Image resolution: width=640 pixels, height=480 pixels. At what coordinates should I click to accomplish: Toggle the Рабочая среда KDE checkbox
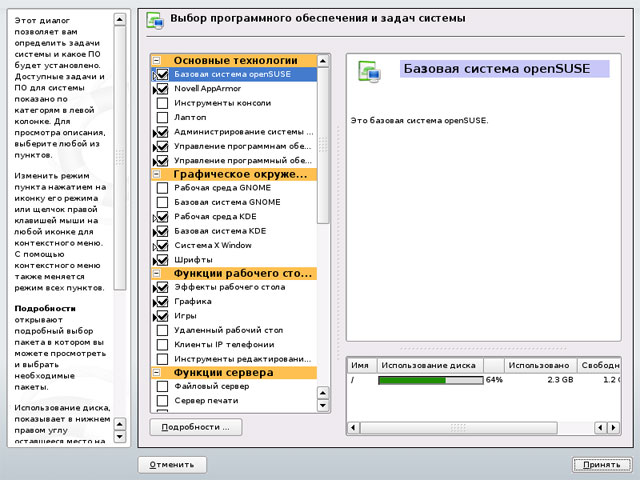(x=162, y=216)
